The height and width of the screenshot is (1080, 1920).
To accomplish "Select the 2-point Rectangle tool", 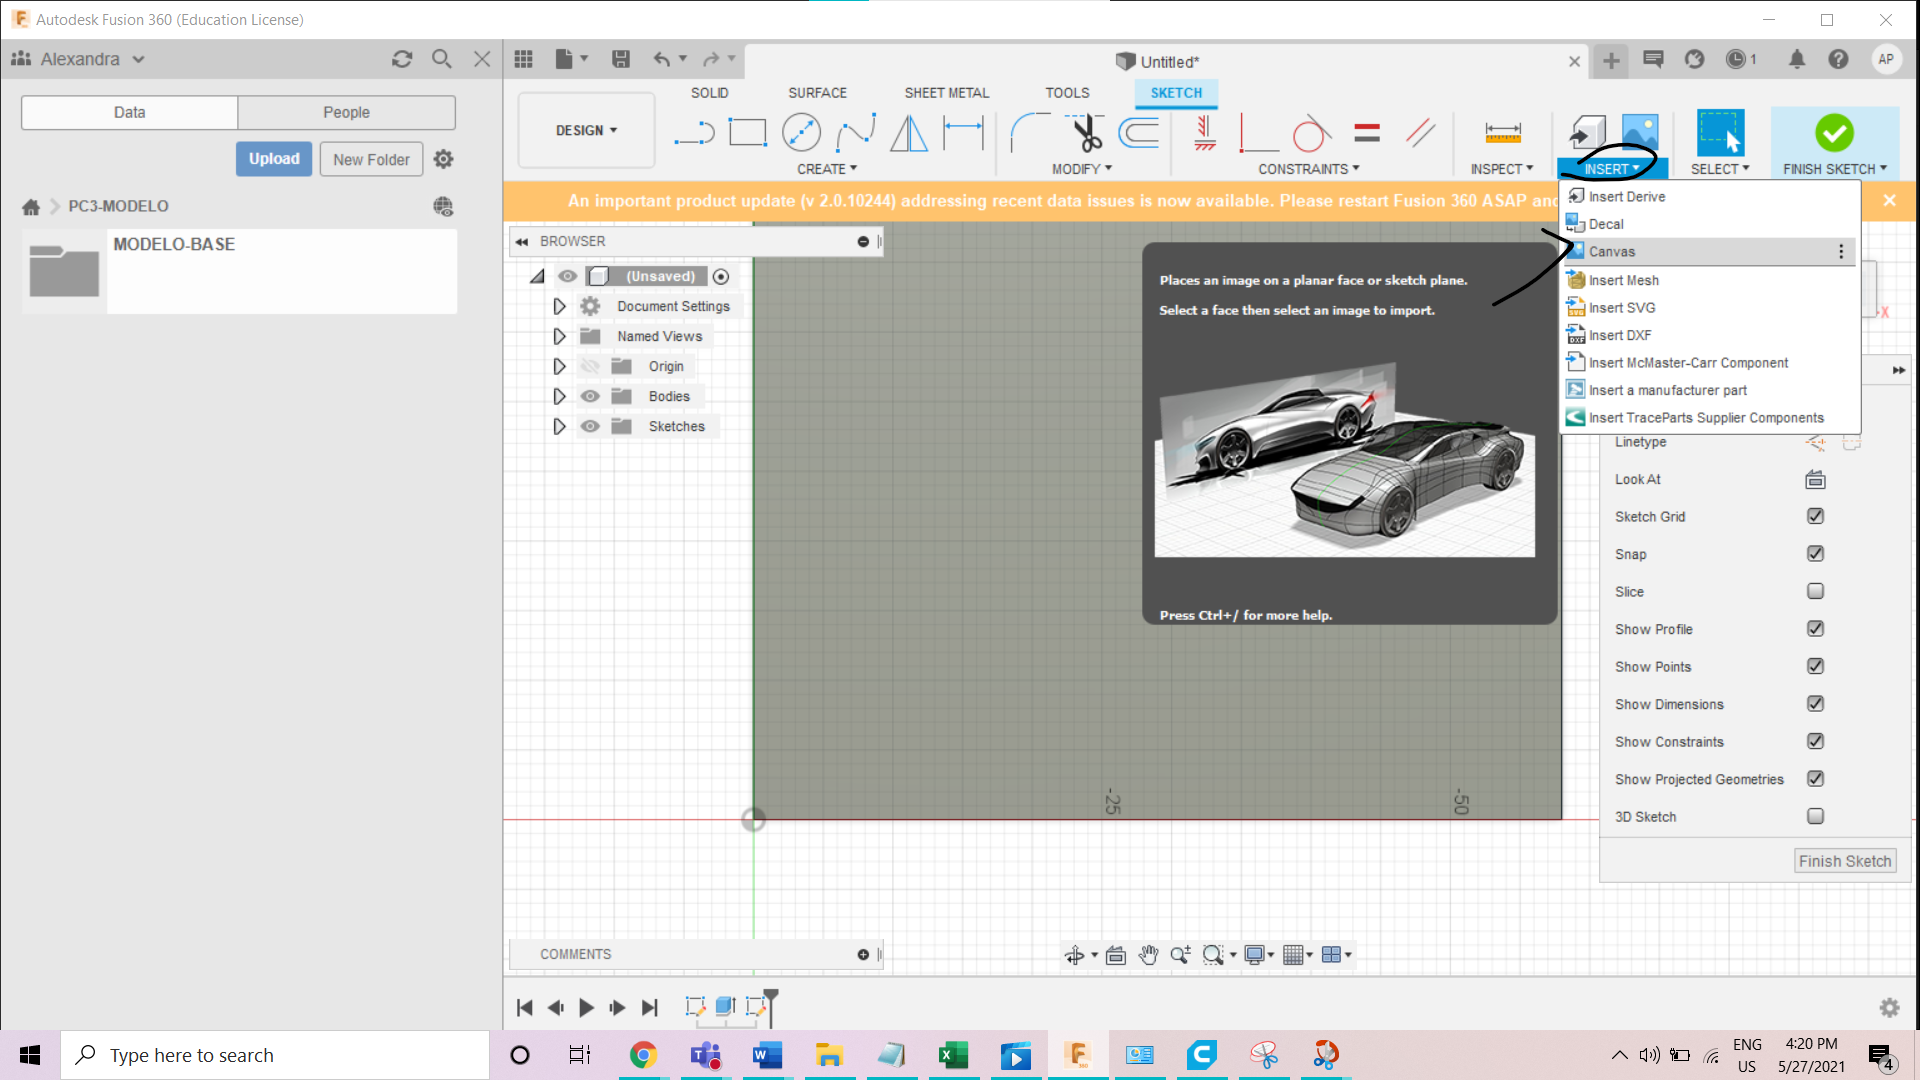I will pyautogui.click(x=747, y=133).
